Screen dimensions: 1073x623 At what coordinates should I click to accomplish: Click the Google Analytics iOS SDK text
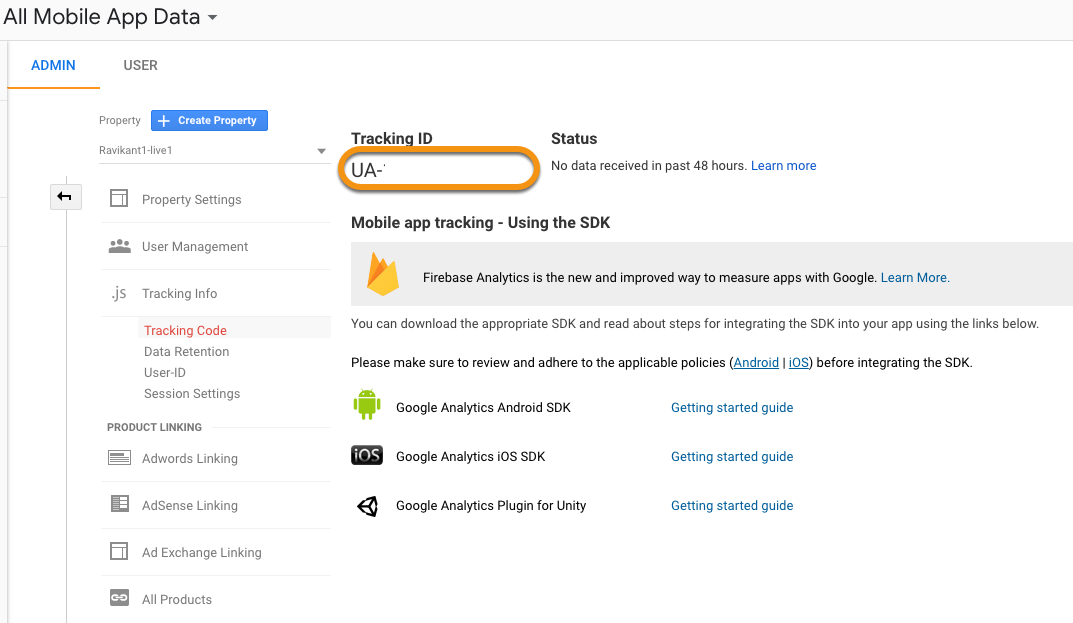(x=471, y=457)
